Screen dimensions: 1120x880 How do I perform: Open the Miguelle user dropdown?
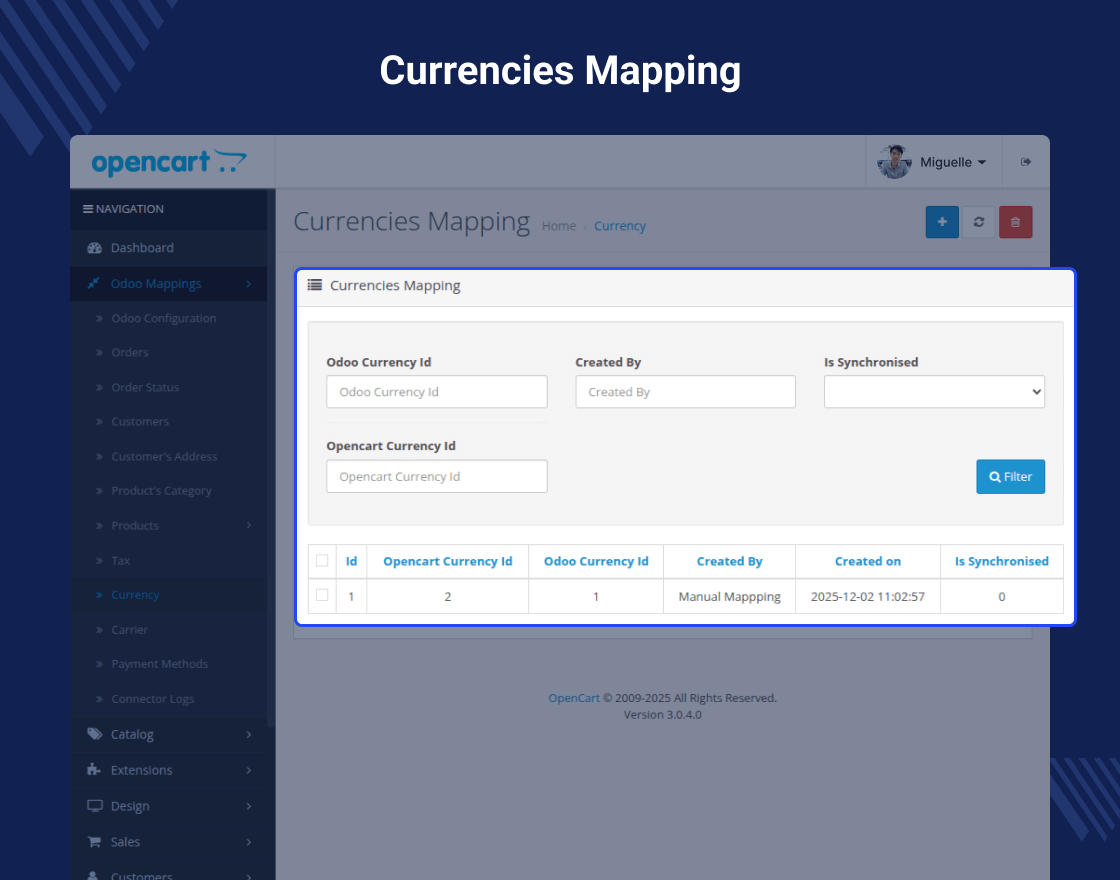[953, 162]
